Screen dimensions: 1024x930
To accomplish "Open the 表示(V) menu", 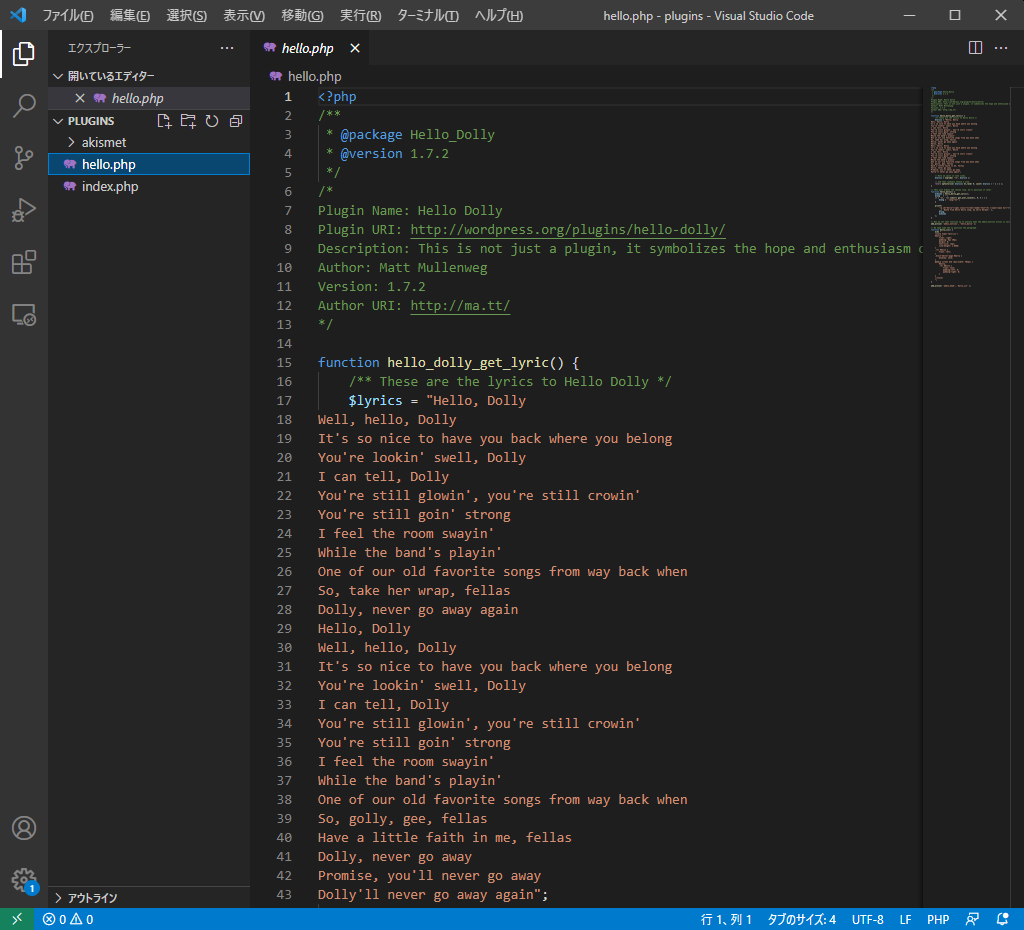I will [x=244, y=15].
